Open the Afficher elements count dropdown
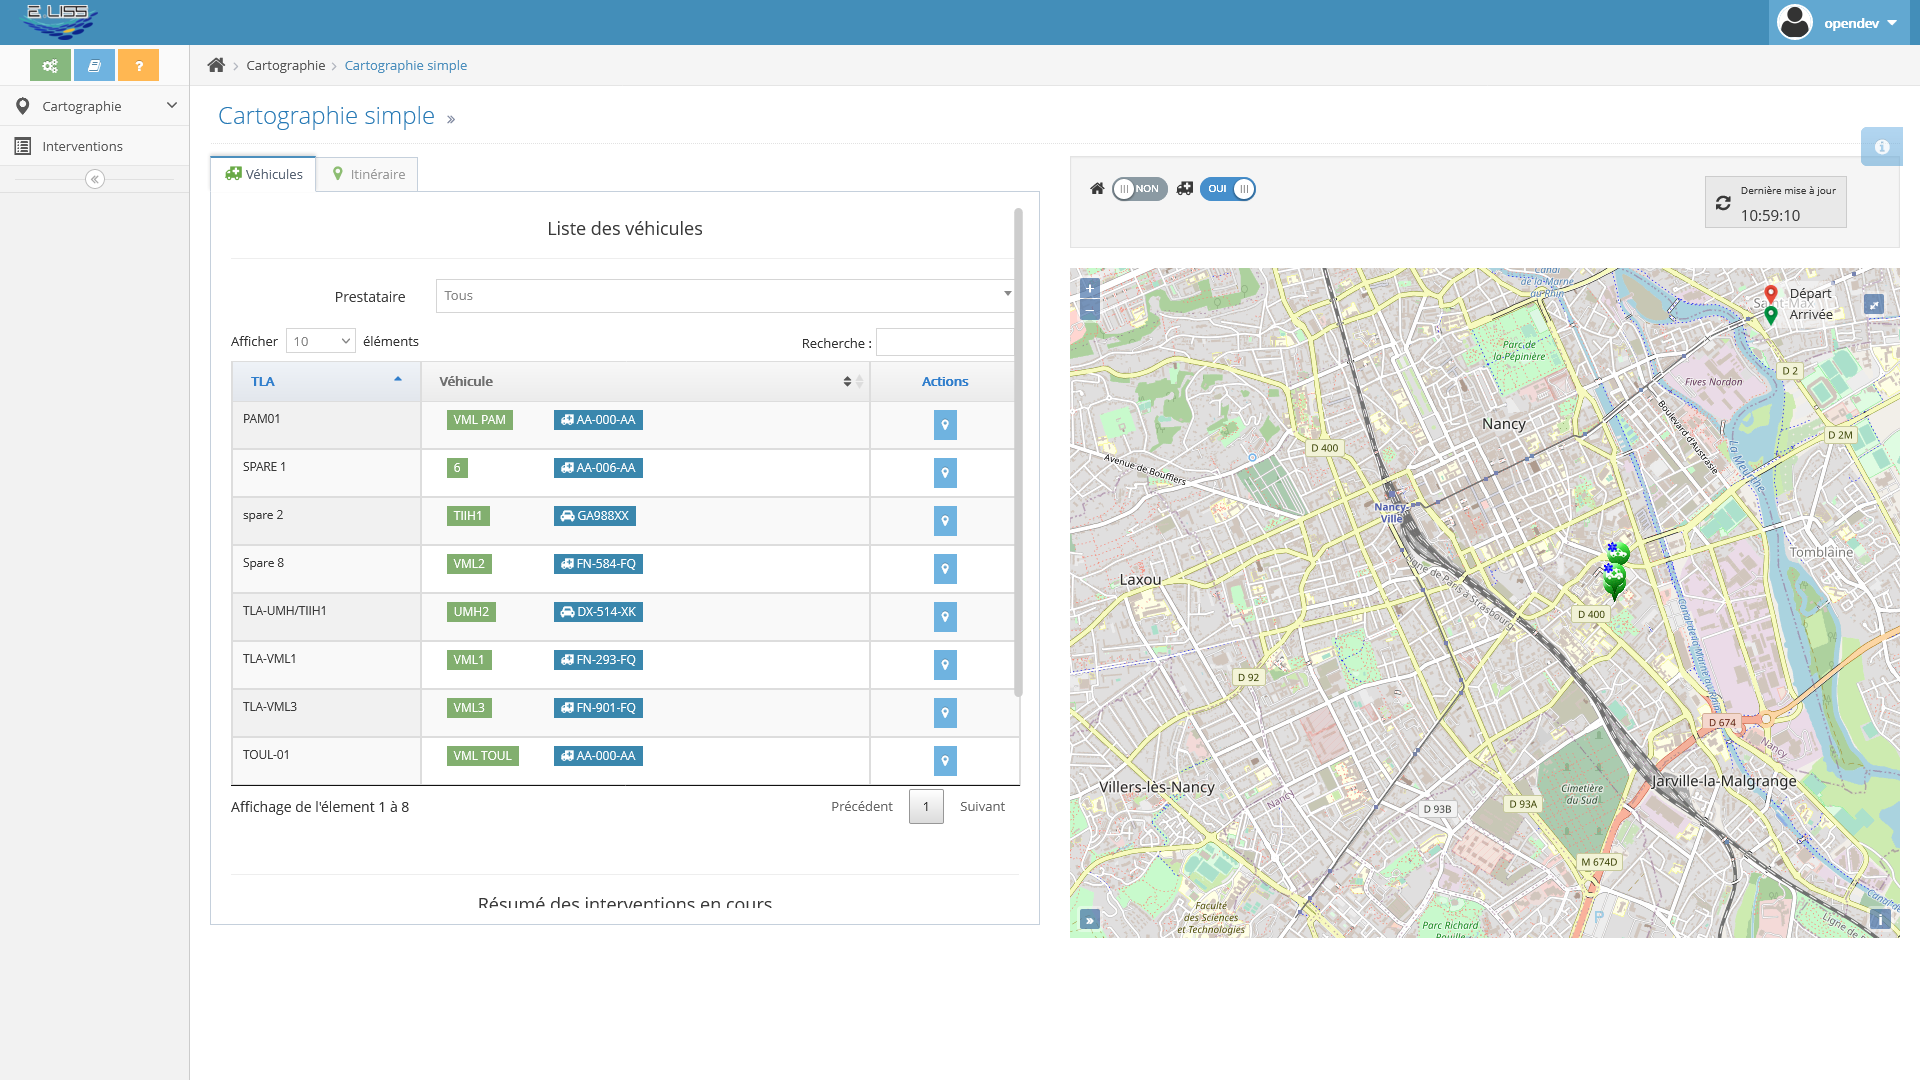 (x=320, y=341)
